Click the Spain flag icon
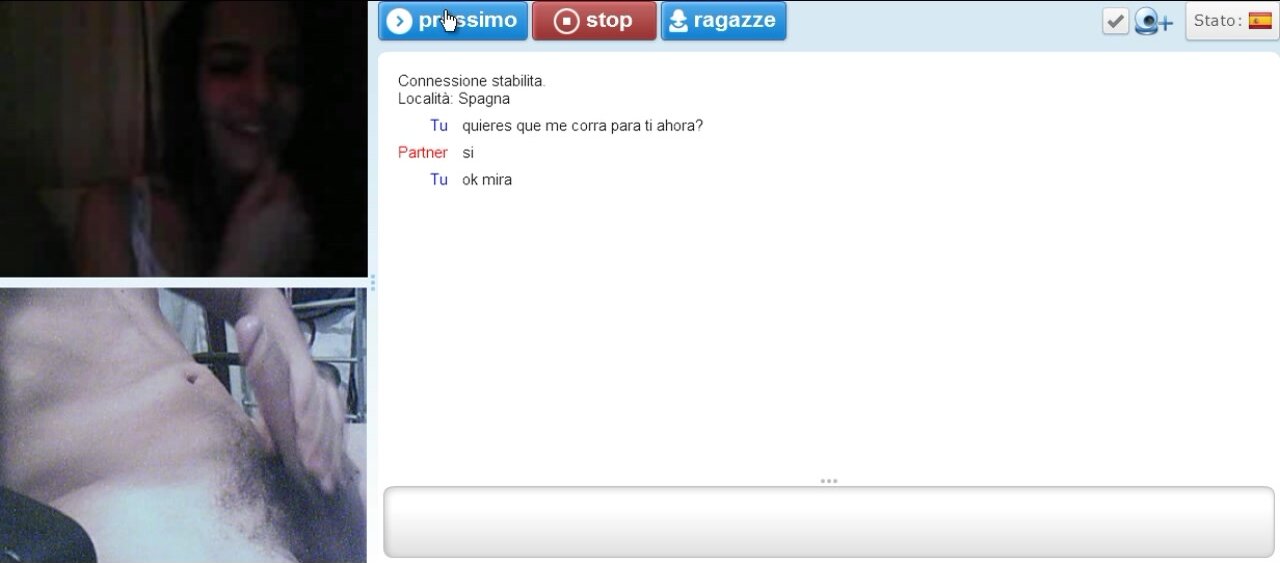Image resolution: width=1280 pixels, height=563 pixels. pos(1259,21)
